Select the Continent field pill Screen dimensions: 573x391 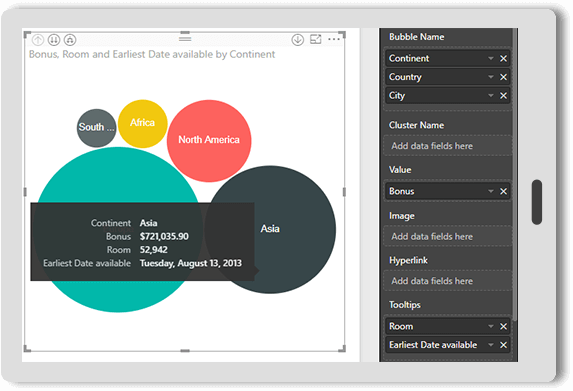point(447,58)
